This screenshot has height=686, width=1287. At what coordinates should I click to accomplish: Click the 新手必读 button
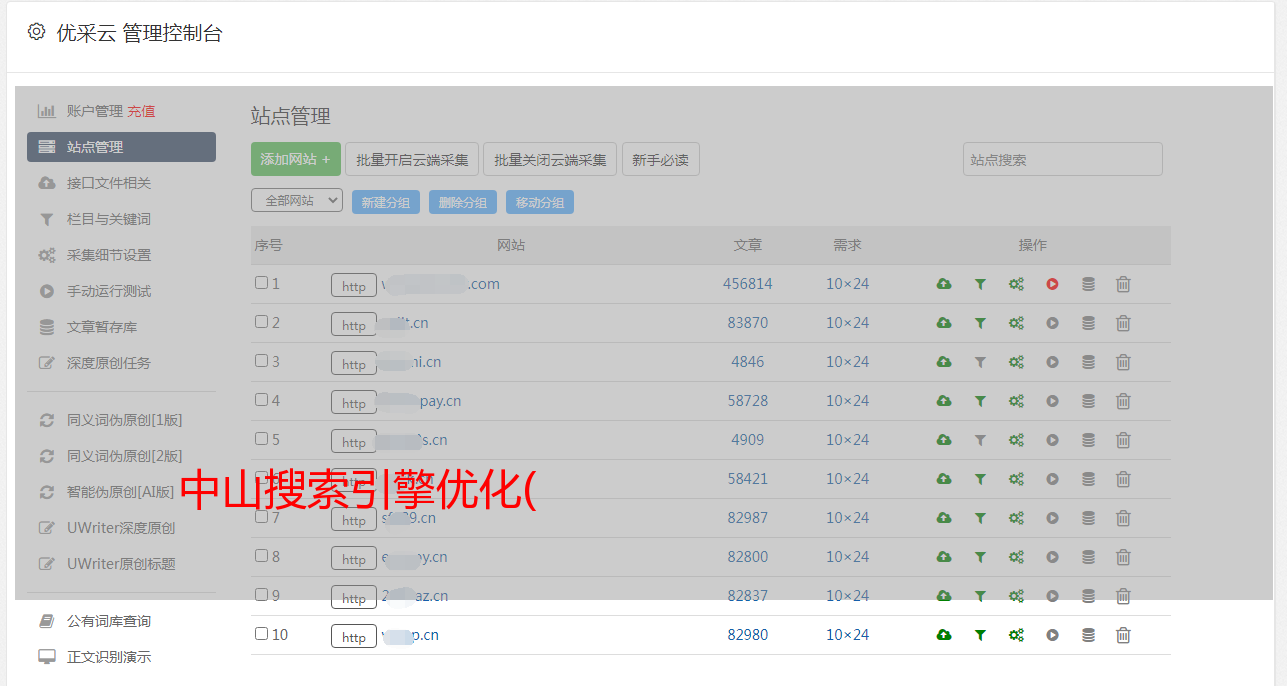click(660, 159)
